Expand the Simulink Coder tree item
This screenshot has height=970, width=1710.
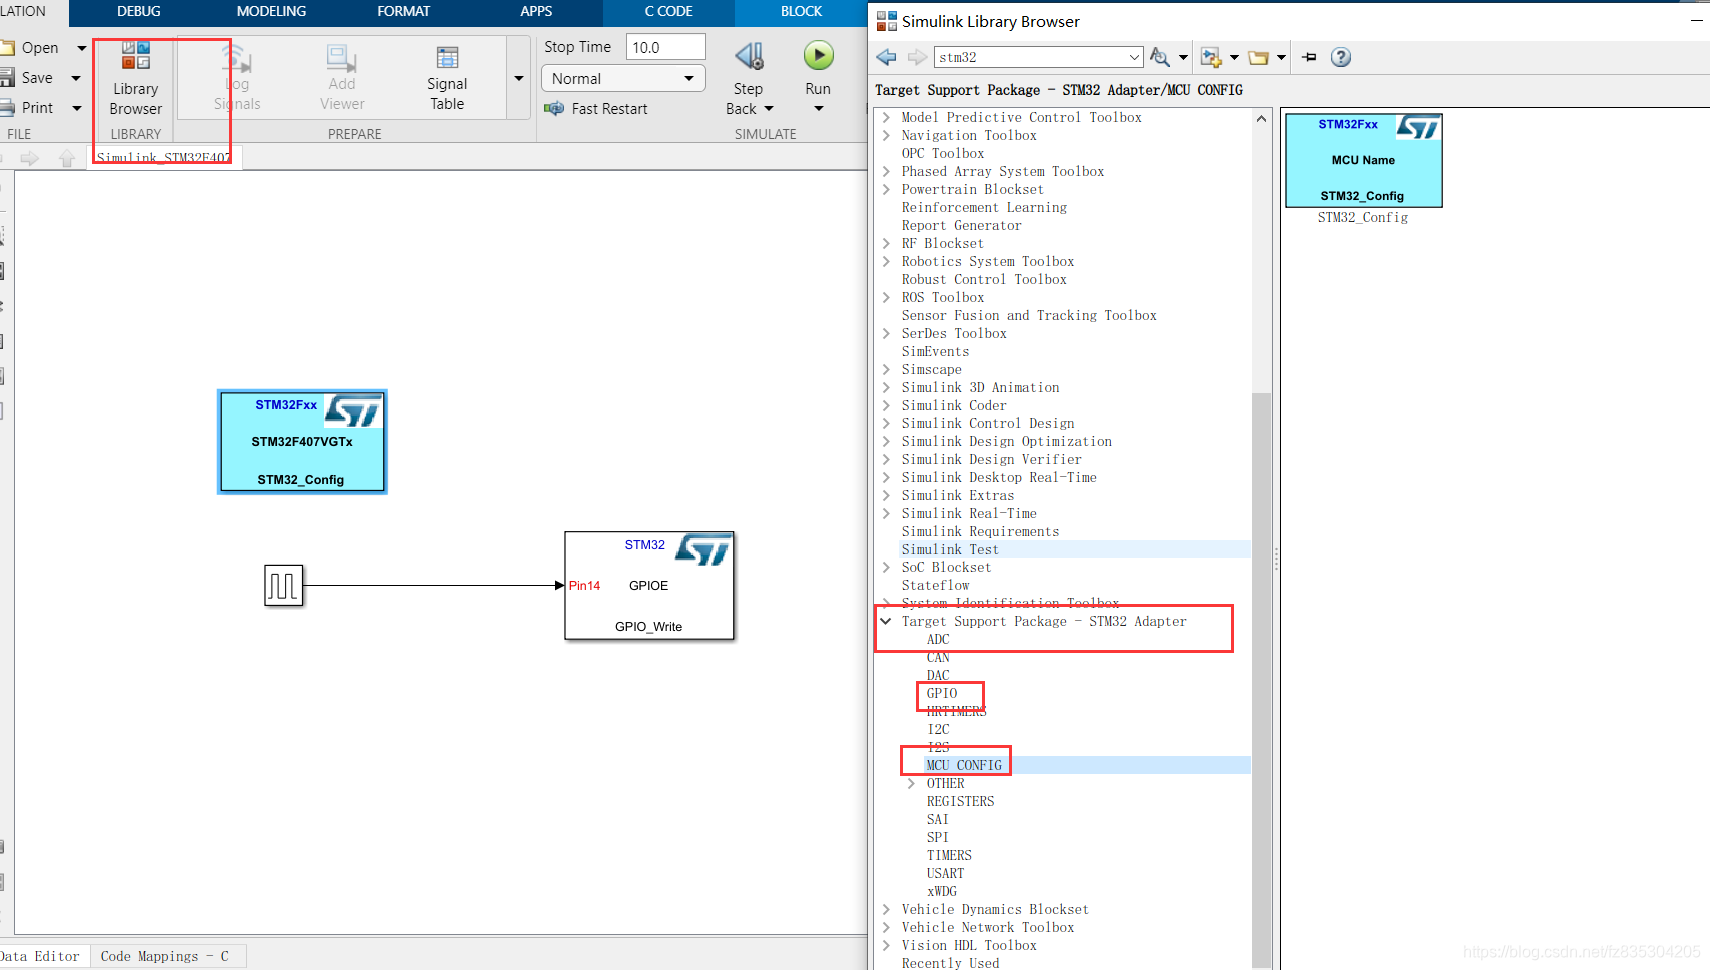885,405
